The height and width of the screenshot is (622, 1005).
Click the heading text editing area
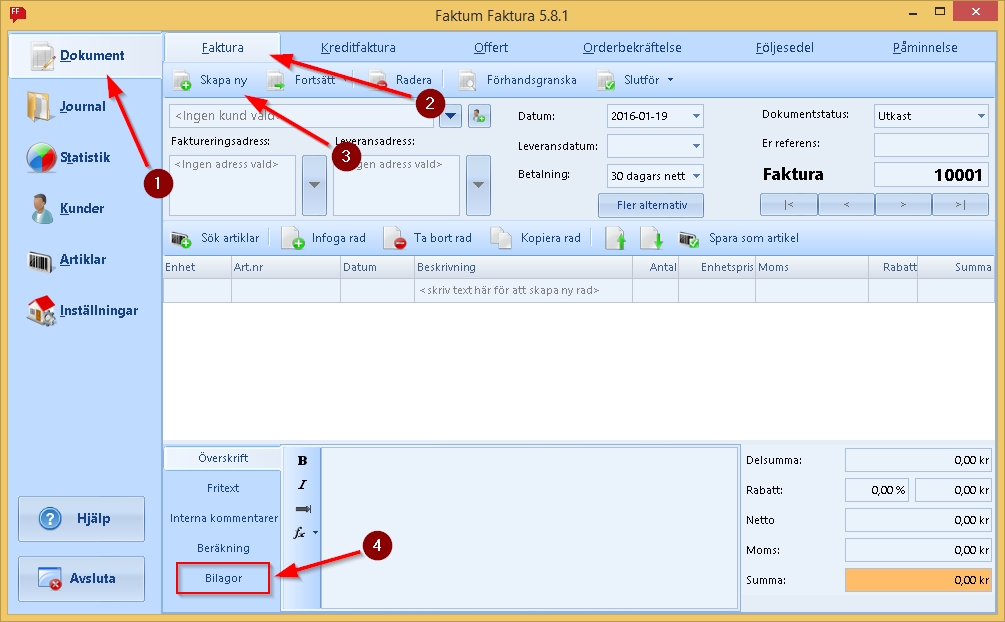click(x=529, y=528)
